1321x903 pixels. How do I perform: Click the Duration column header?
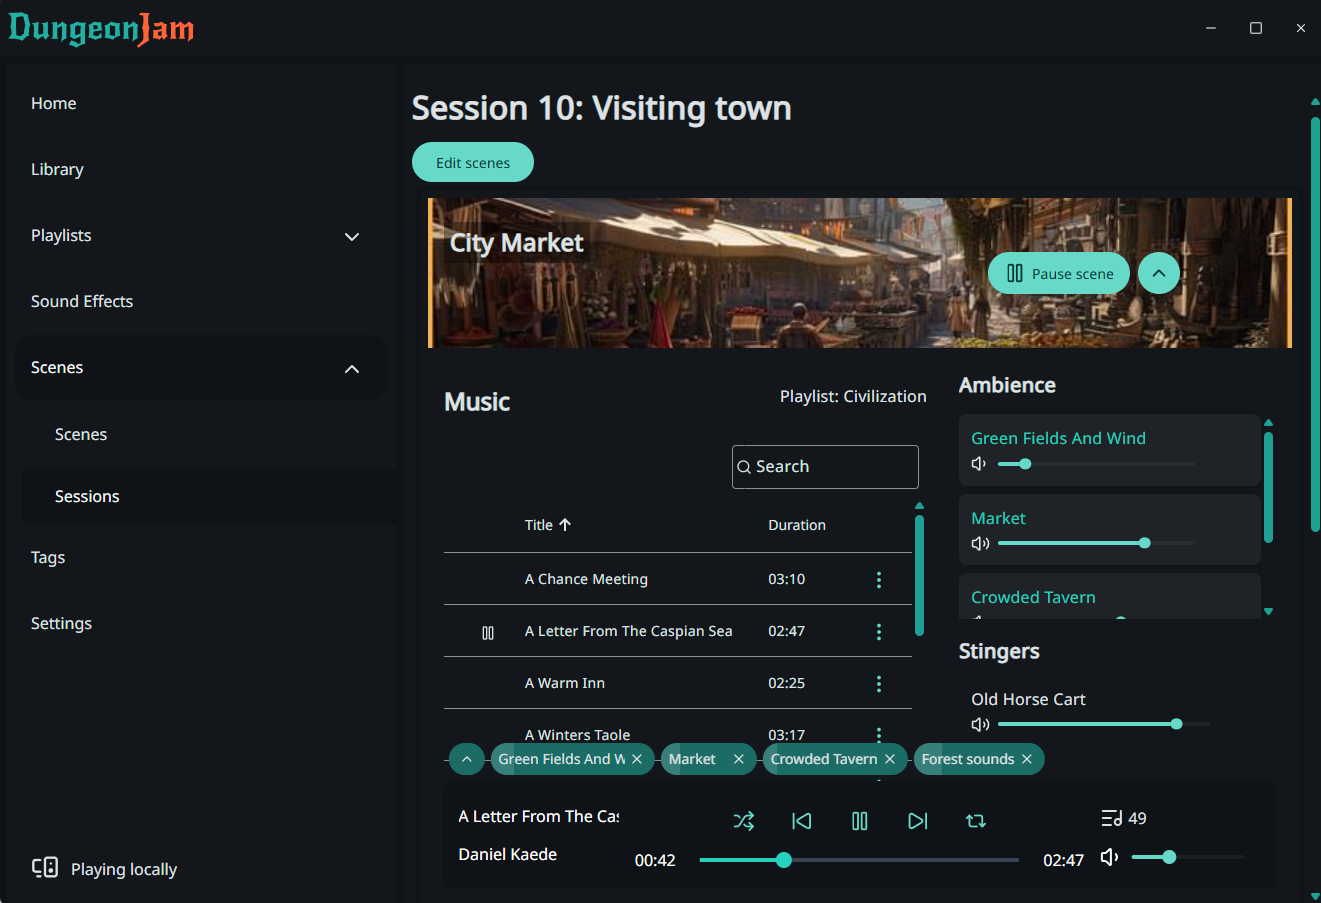coord(797,525)
